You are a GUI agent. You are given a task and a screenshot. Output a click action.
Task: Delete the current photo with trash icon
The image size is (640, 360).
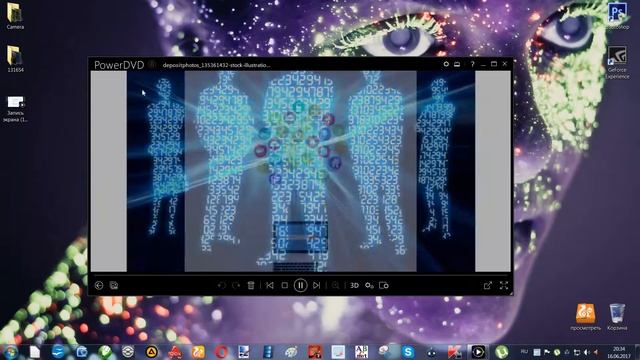coord(251,285)
